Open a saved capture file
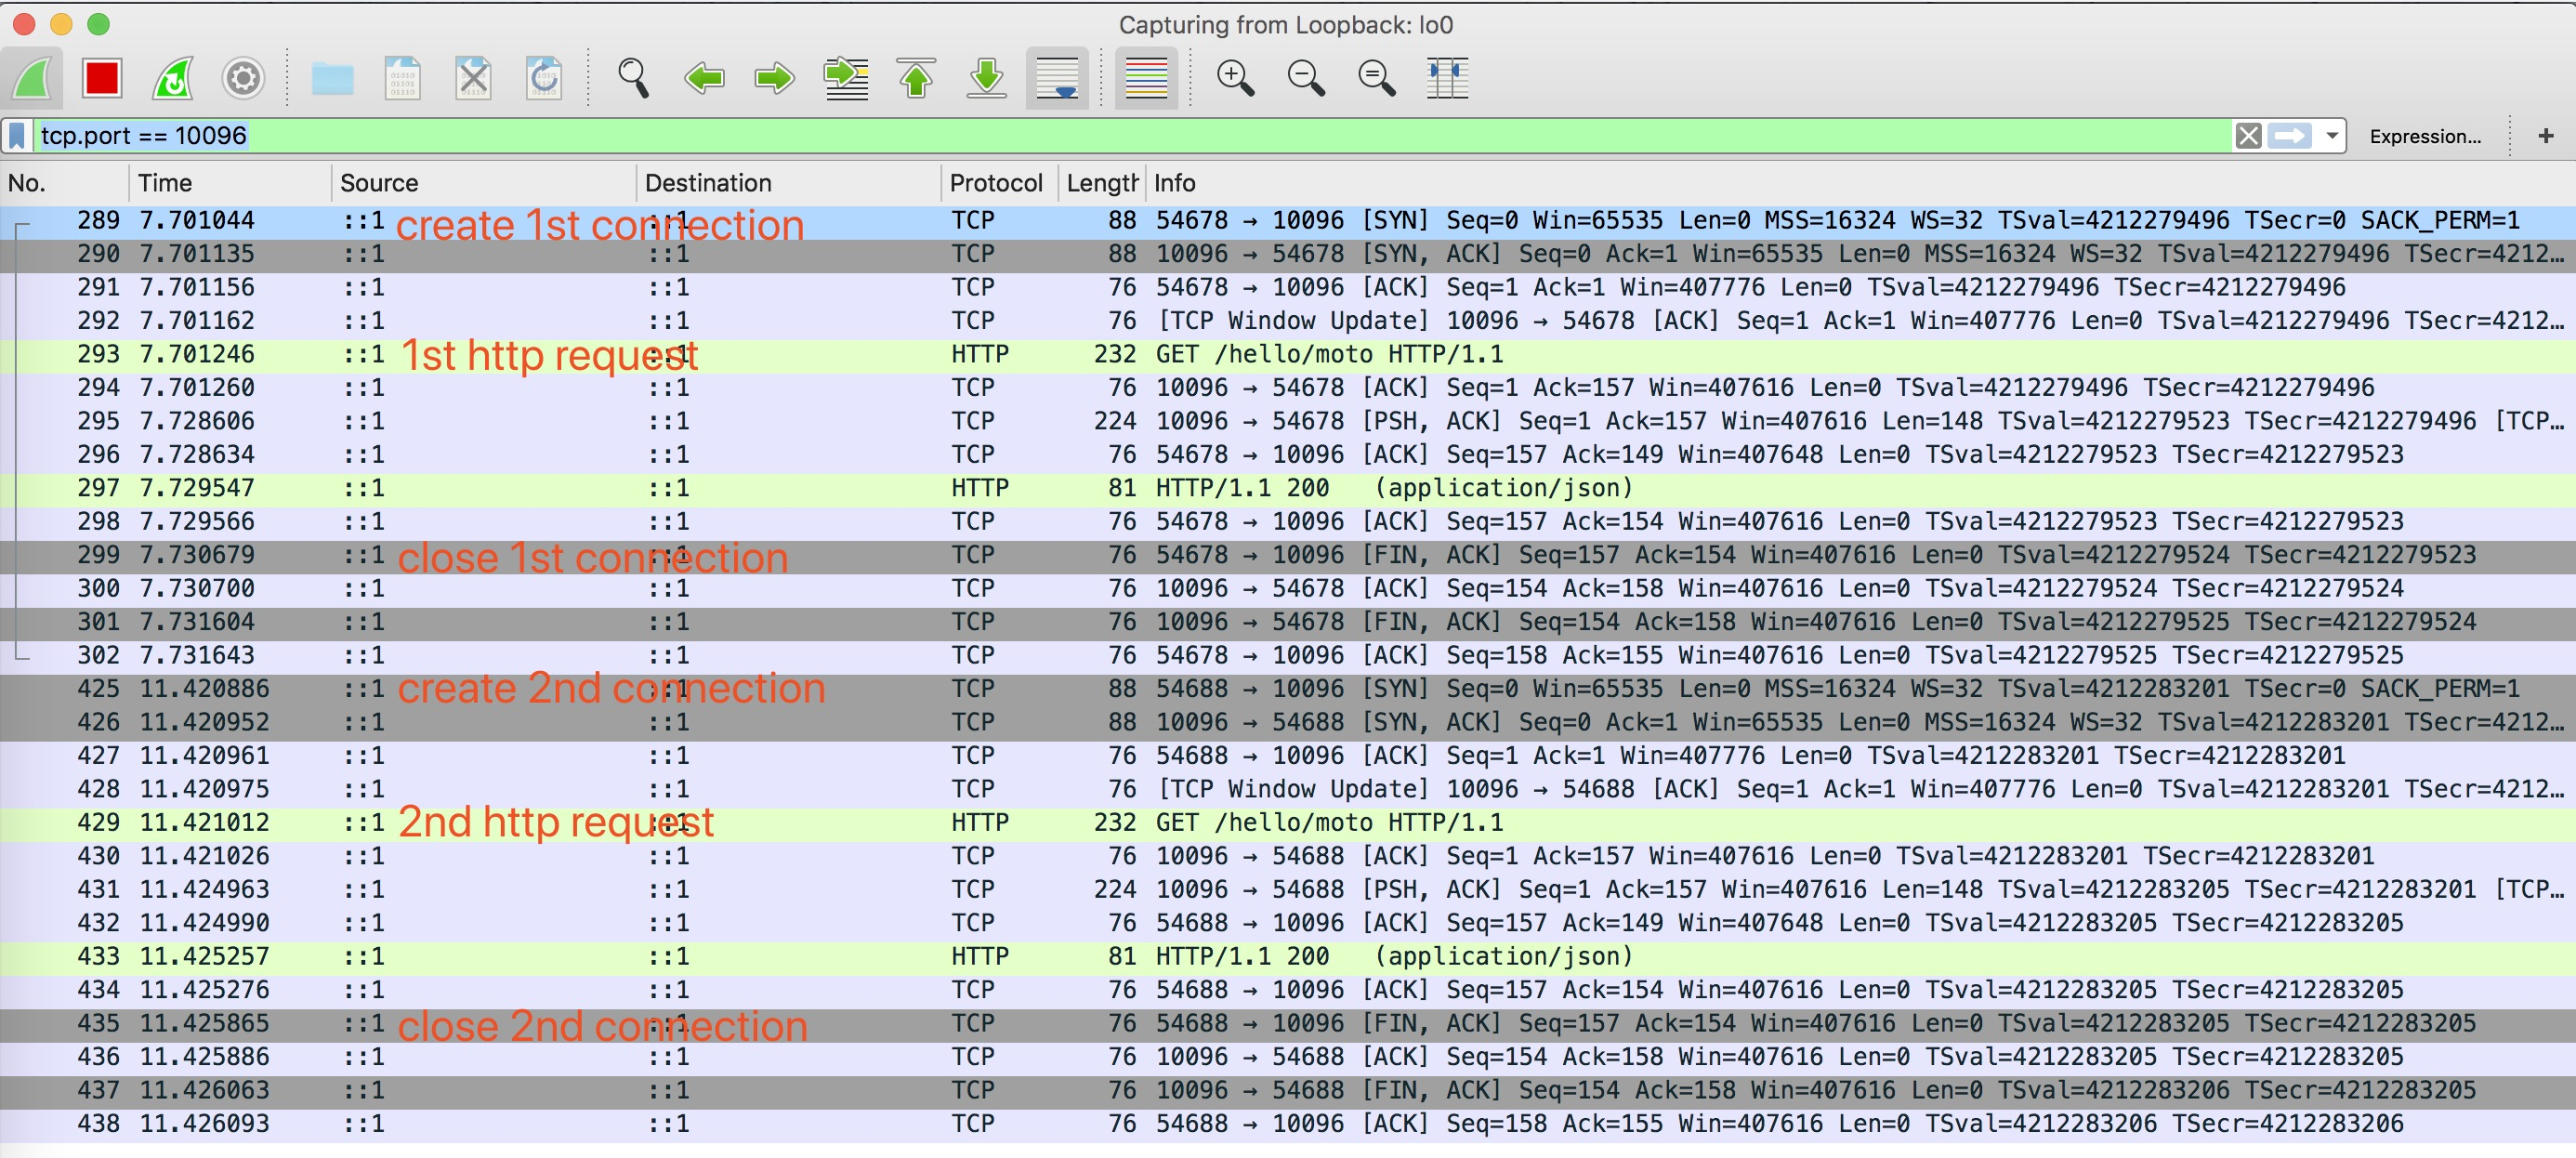 pos(332,78)
